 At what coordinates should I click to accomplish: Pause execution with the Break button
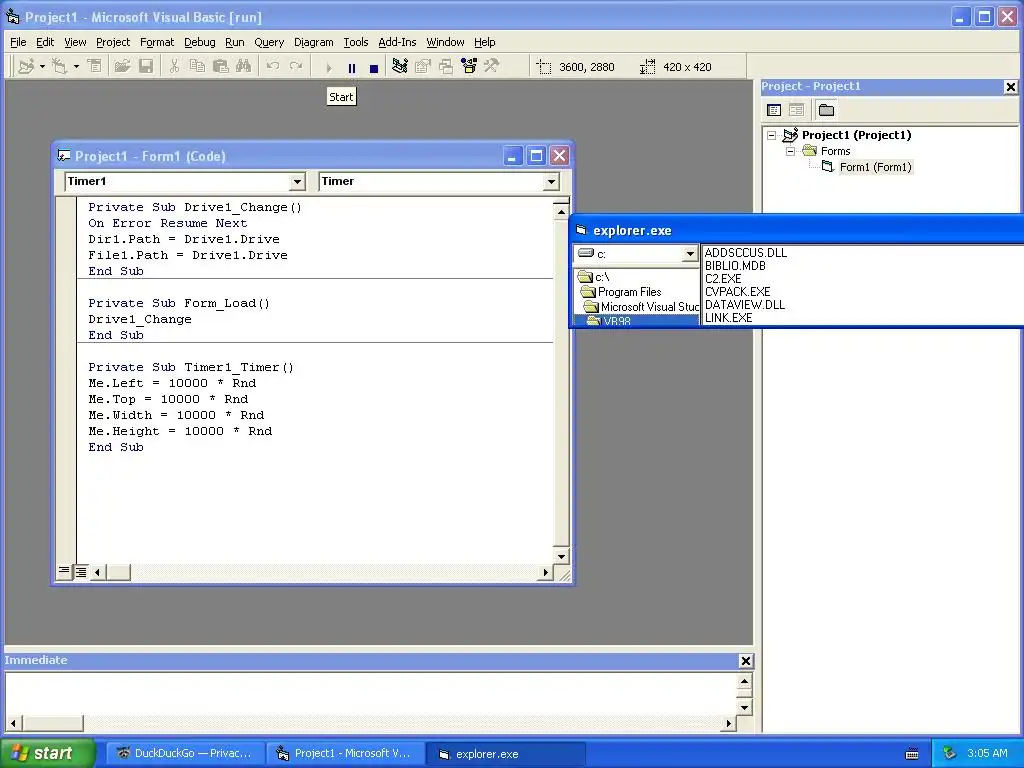352,68
